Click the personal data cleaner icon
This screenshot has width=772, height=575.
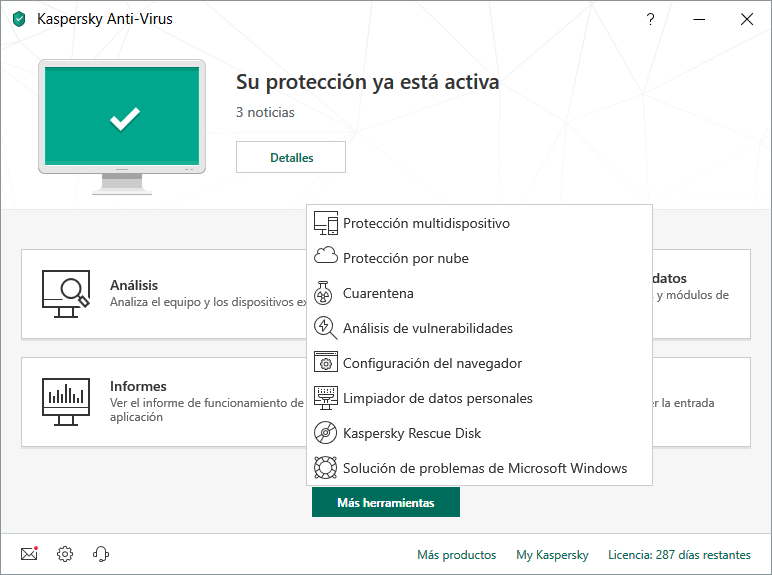point(326,398)
